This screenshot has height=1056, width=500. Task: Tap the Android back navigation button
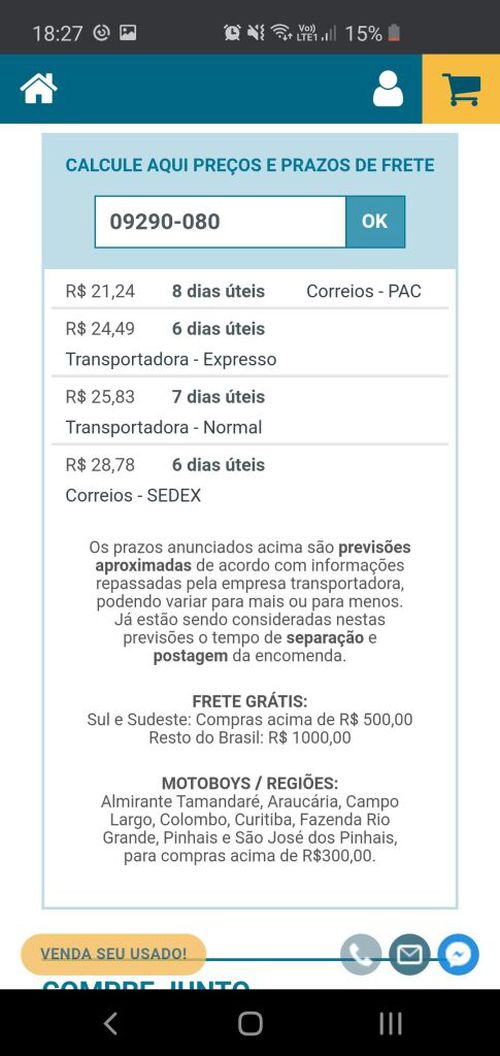coord(111,1023)
